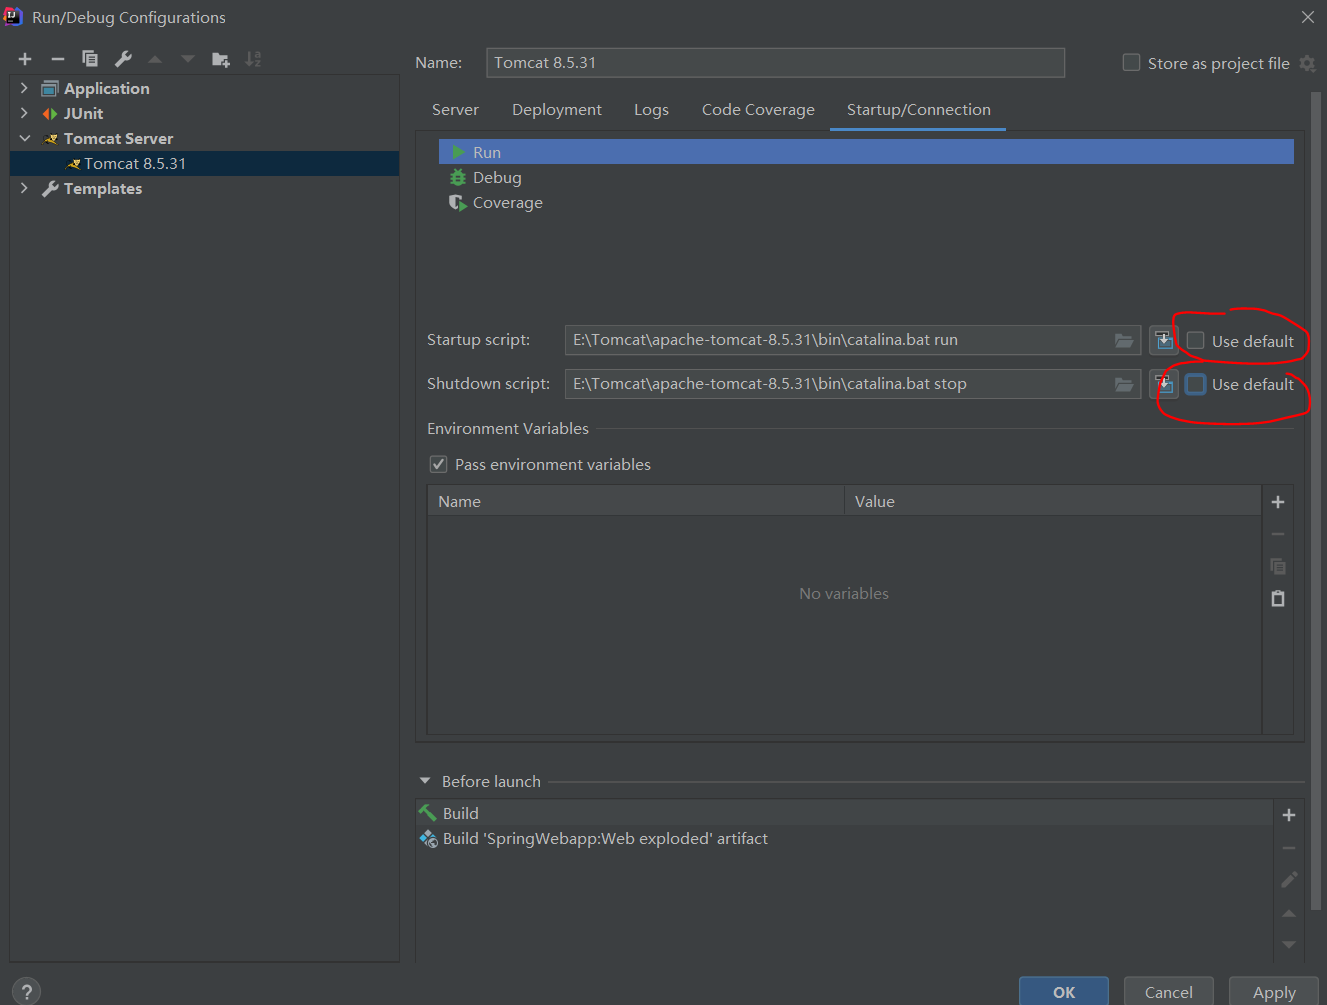Screen dimensions: 1327x1005
Task: Move Before launch task down
Action: (x=1289, y=945)
